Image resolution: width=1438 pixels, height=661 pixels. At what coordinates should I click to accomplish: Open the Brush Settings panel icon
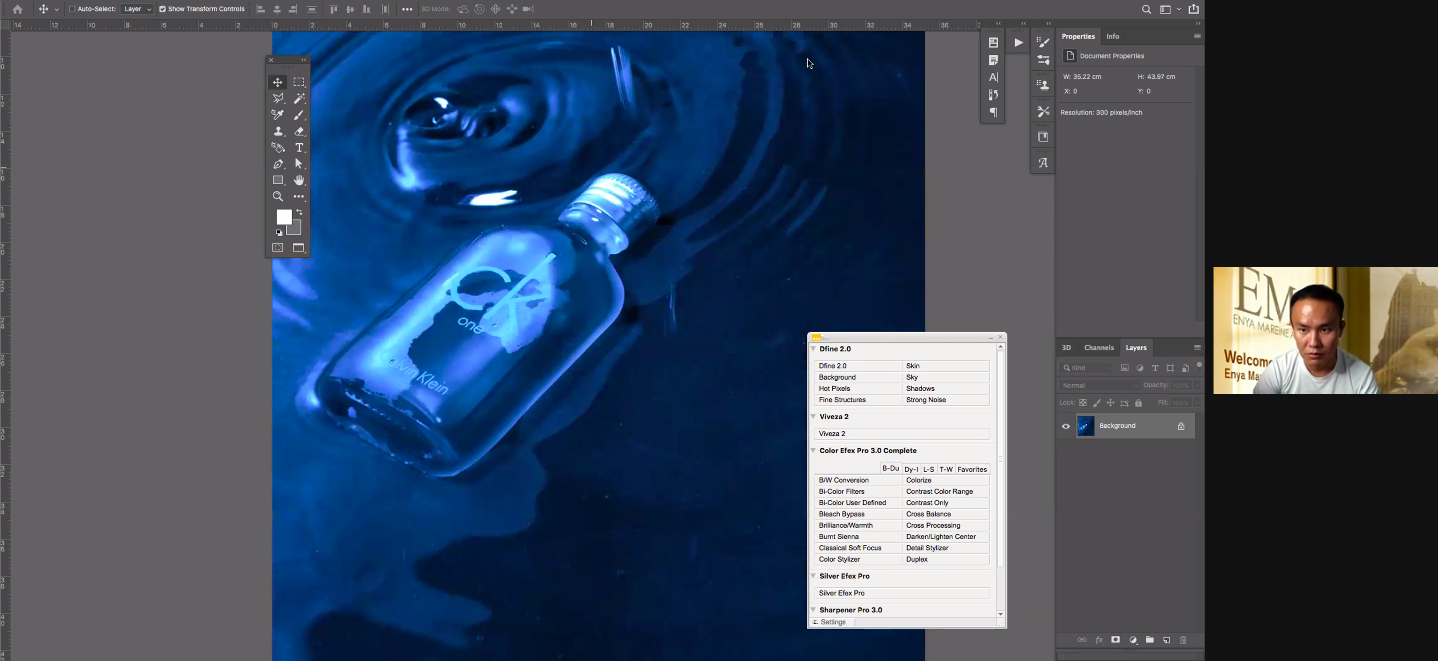(x=1043, y=42)
